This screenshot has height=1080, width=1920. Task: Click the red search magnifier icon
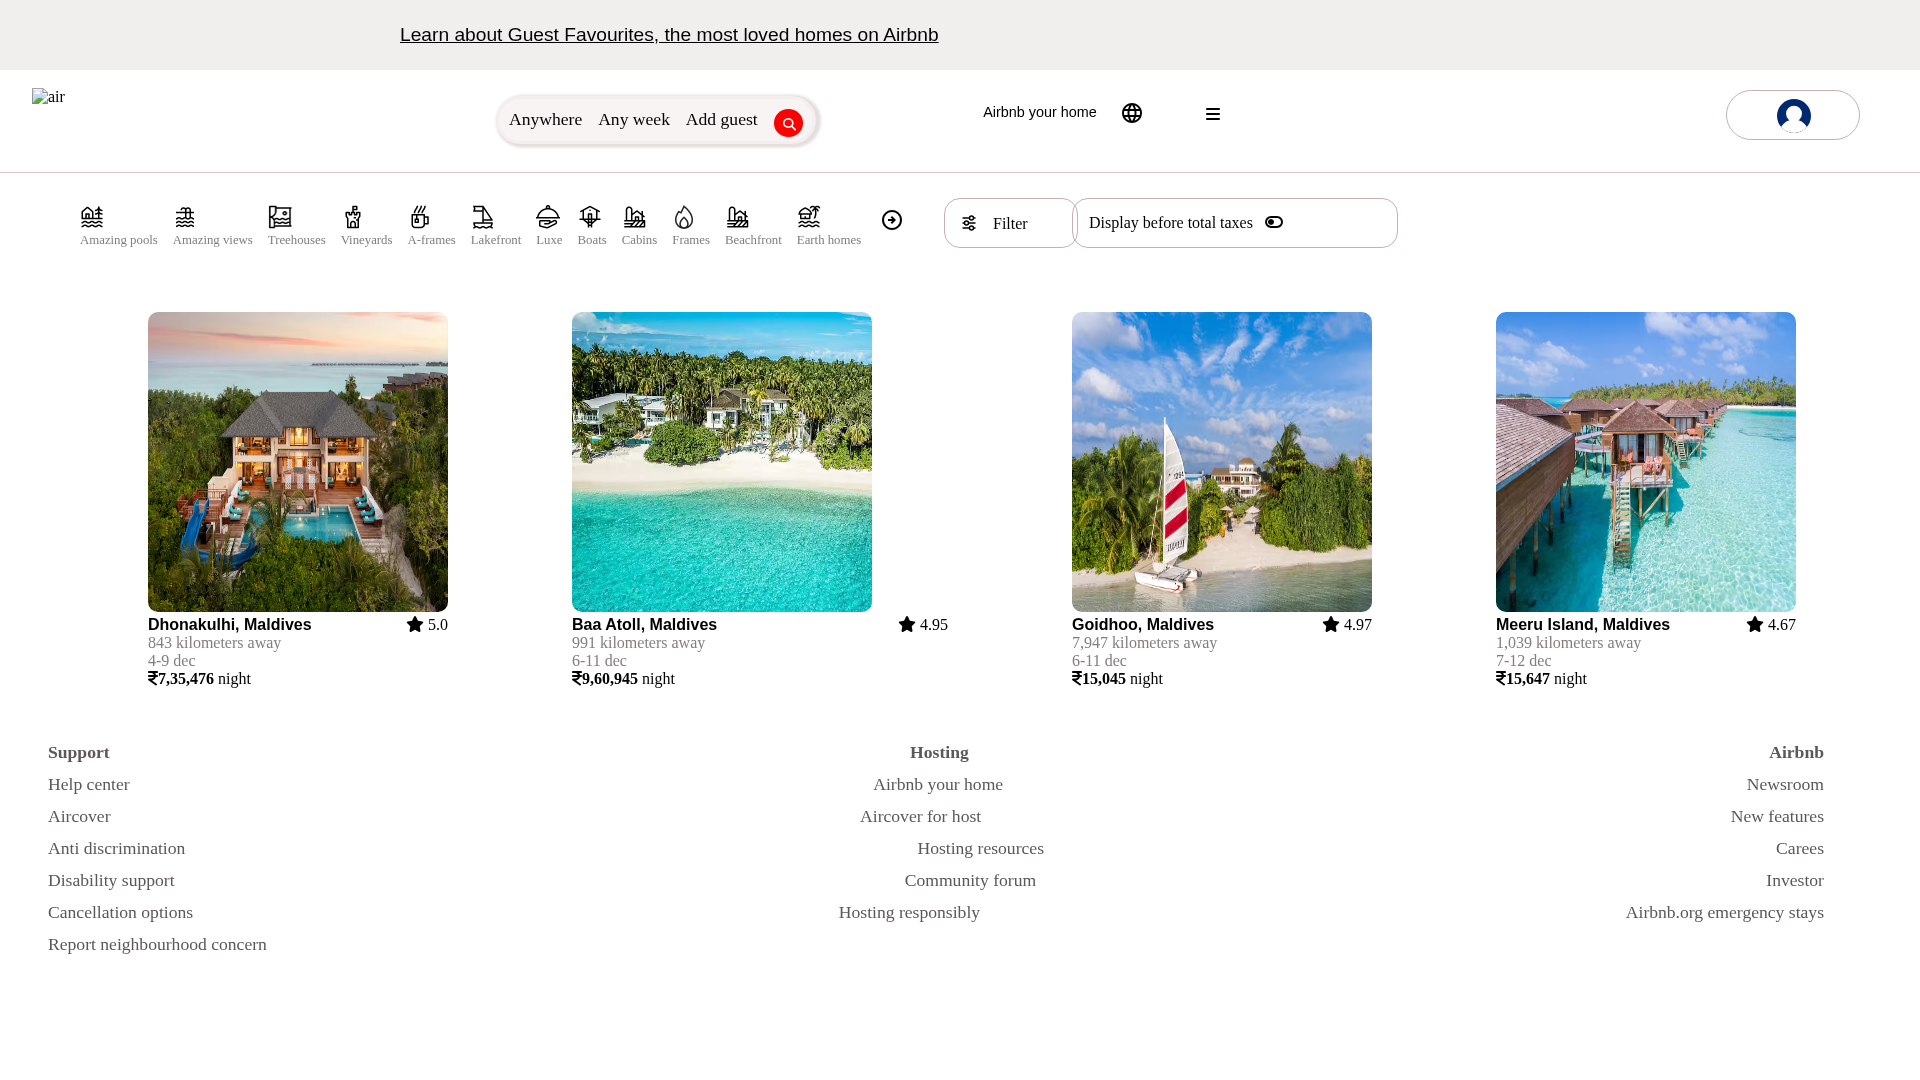point(788,123)
